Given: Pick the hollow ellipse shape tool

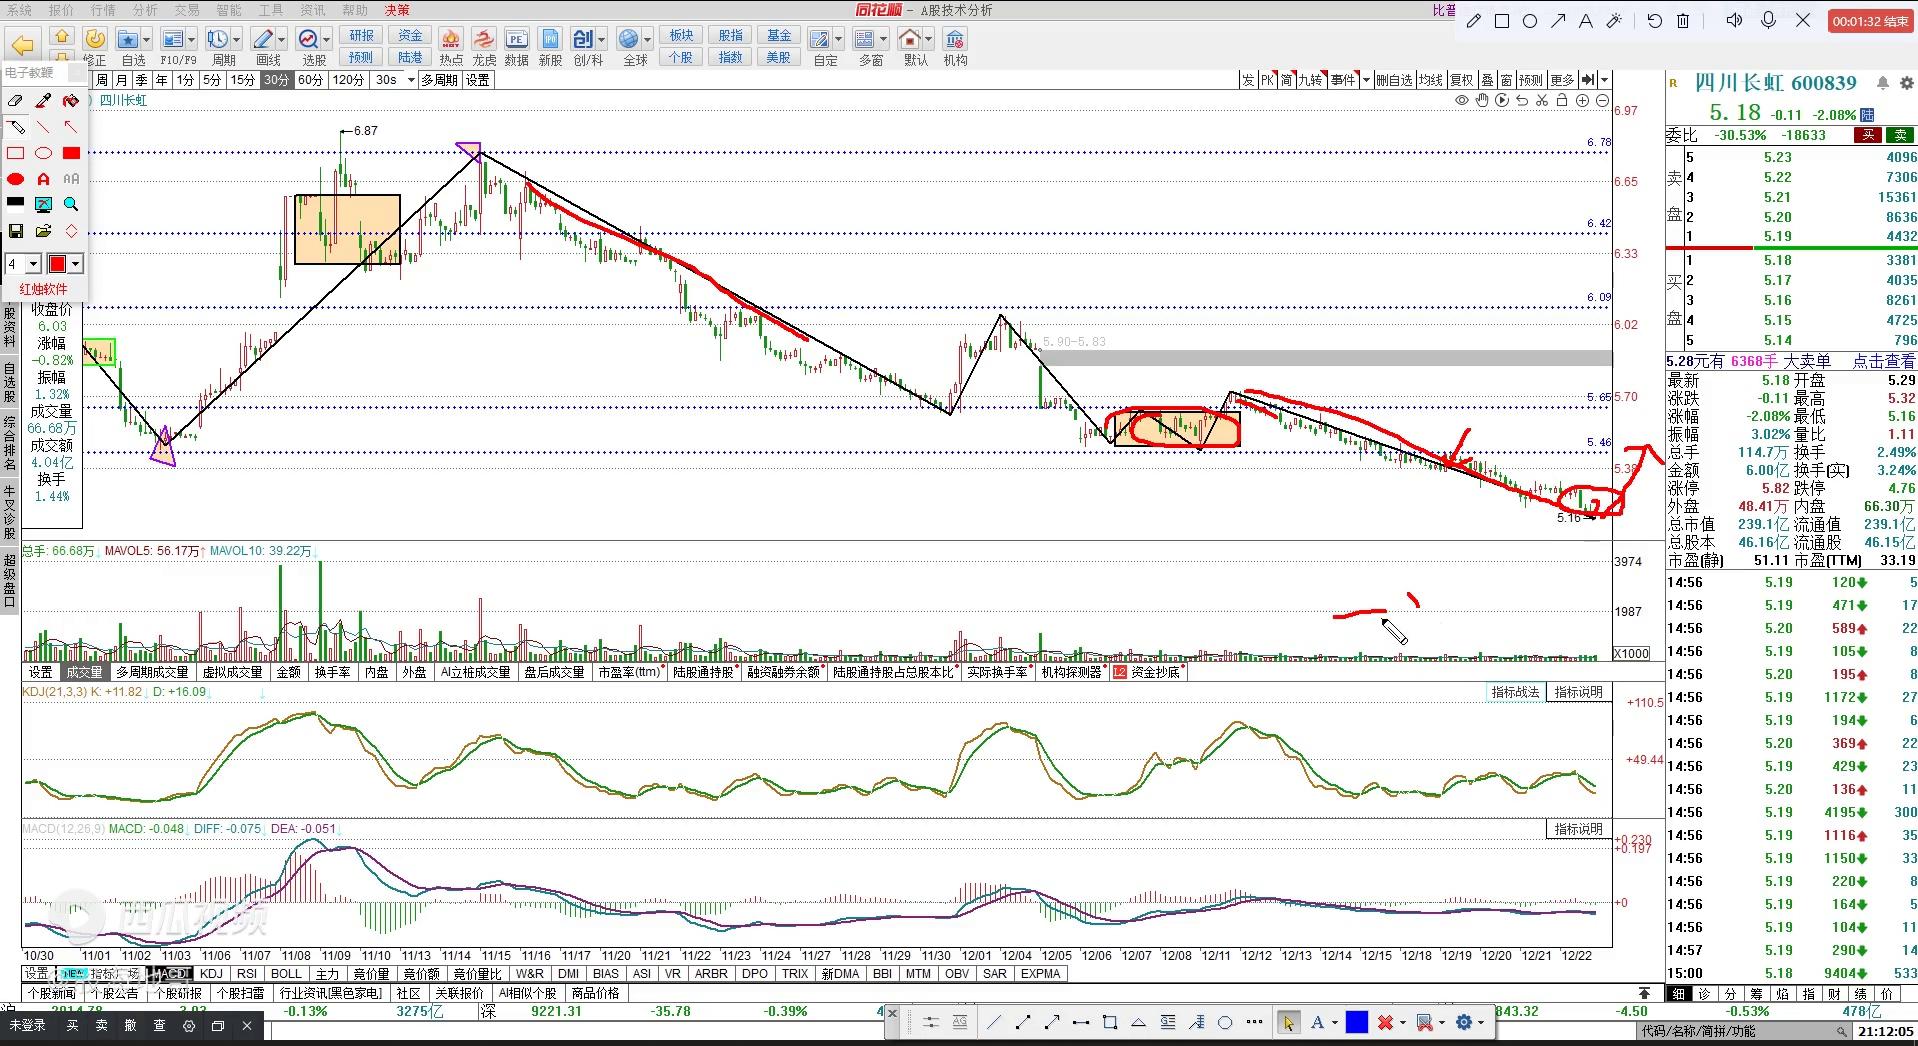Looking at the screenshot, I should (x=43, y=153).
